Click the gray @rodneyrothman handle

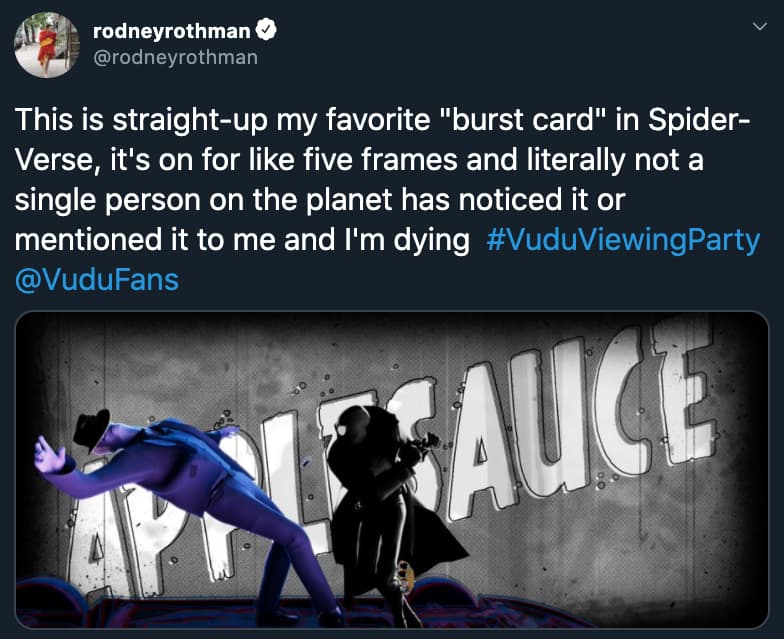tap(175, 57)
